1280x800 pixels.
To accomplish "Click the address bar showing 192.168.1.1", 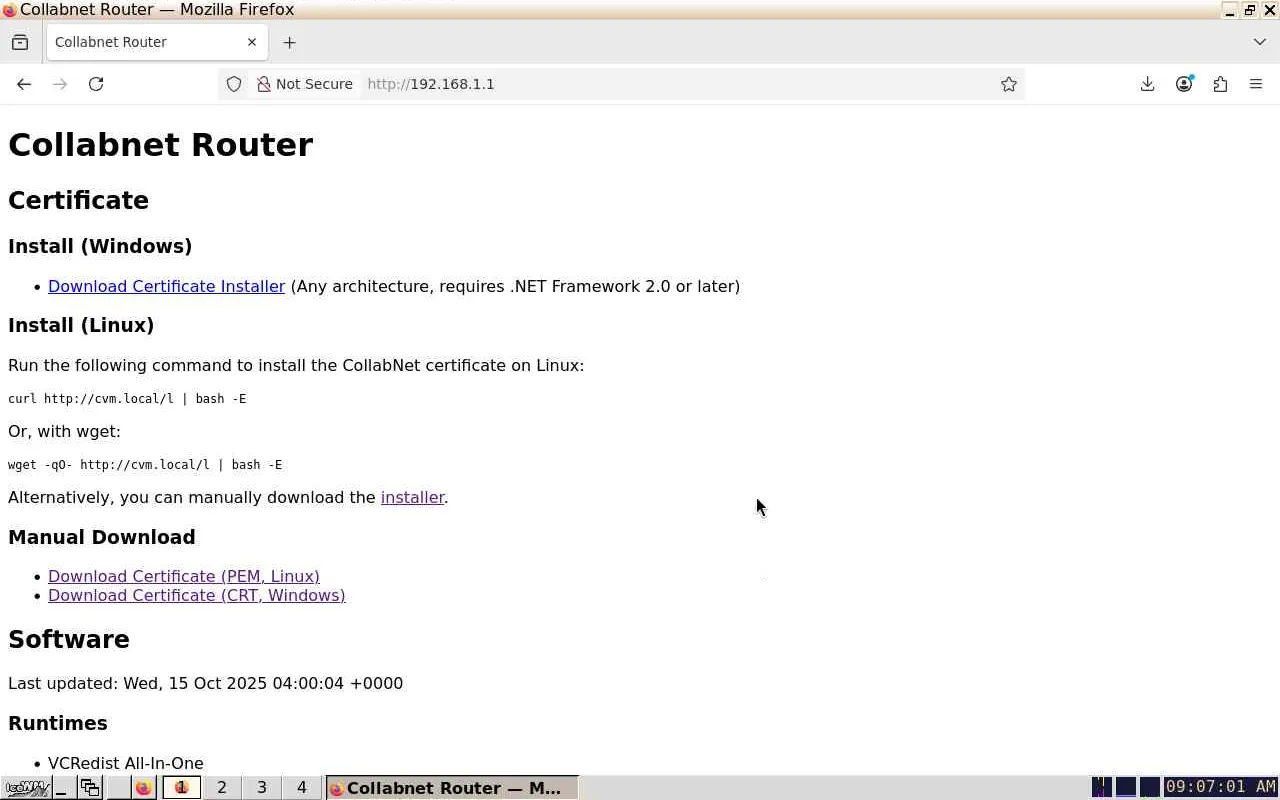I will (620, 84).
